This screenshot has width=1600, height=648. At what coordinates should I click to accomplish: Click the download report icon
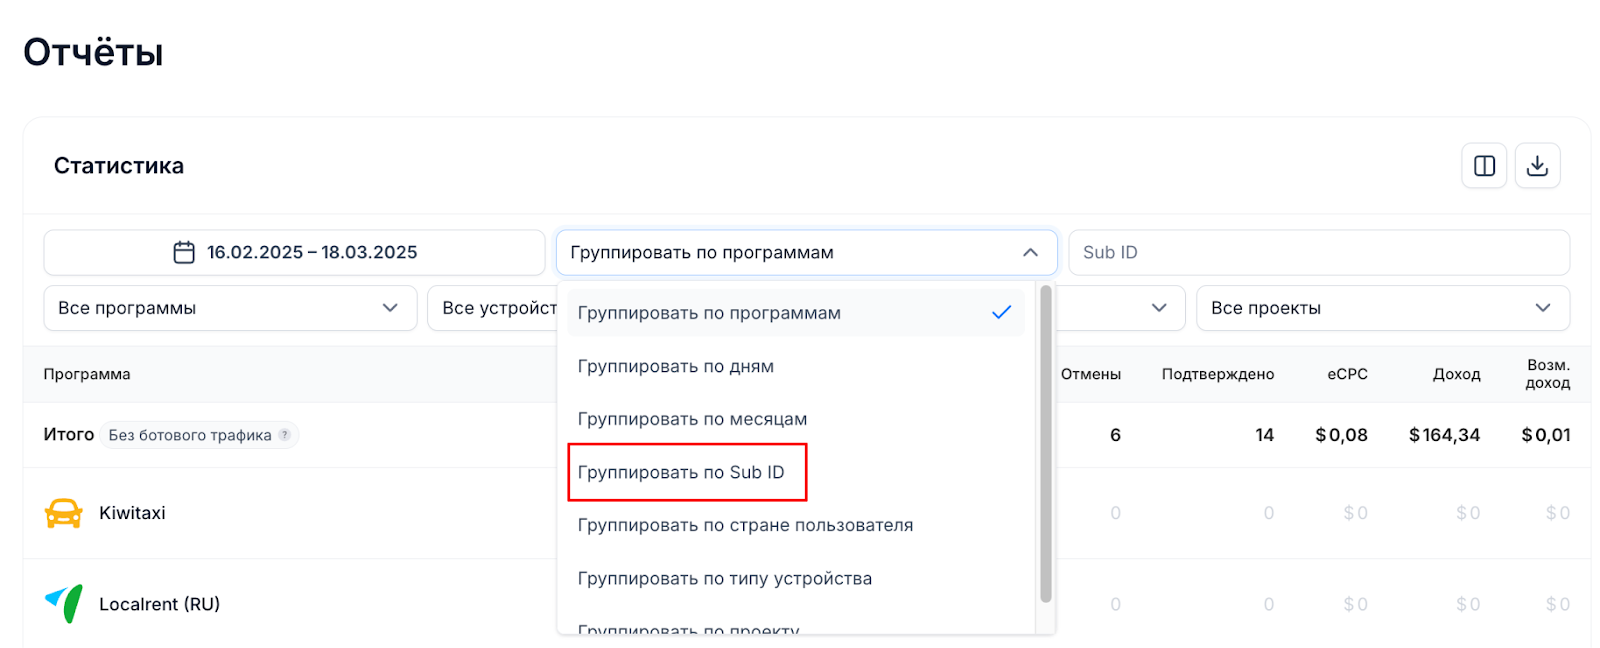coord(1537,166)
